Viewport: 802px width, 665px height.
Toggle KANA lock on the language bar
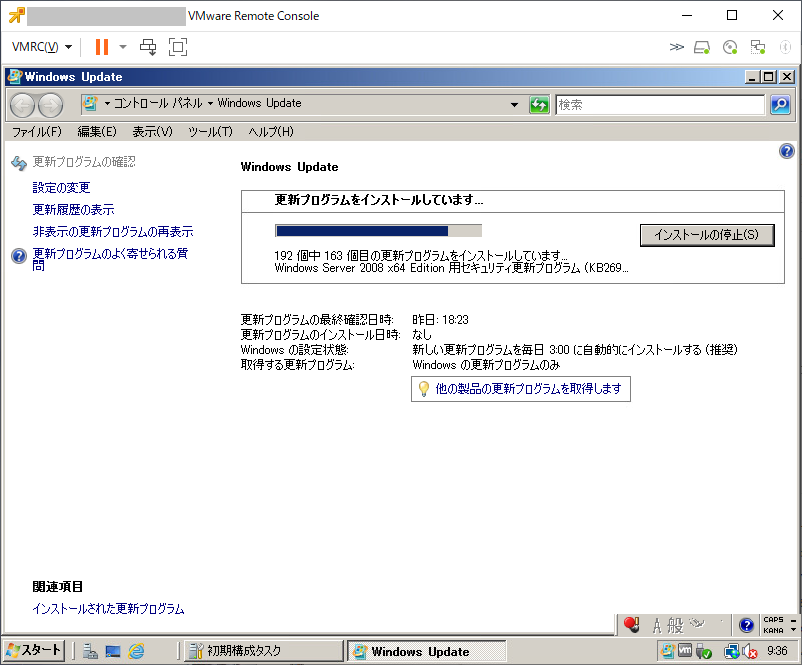tap(773, 630)
